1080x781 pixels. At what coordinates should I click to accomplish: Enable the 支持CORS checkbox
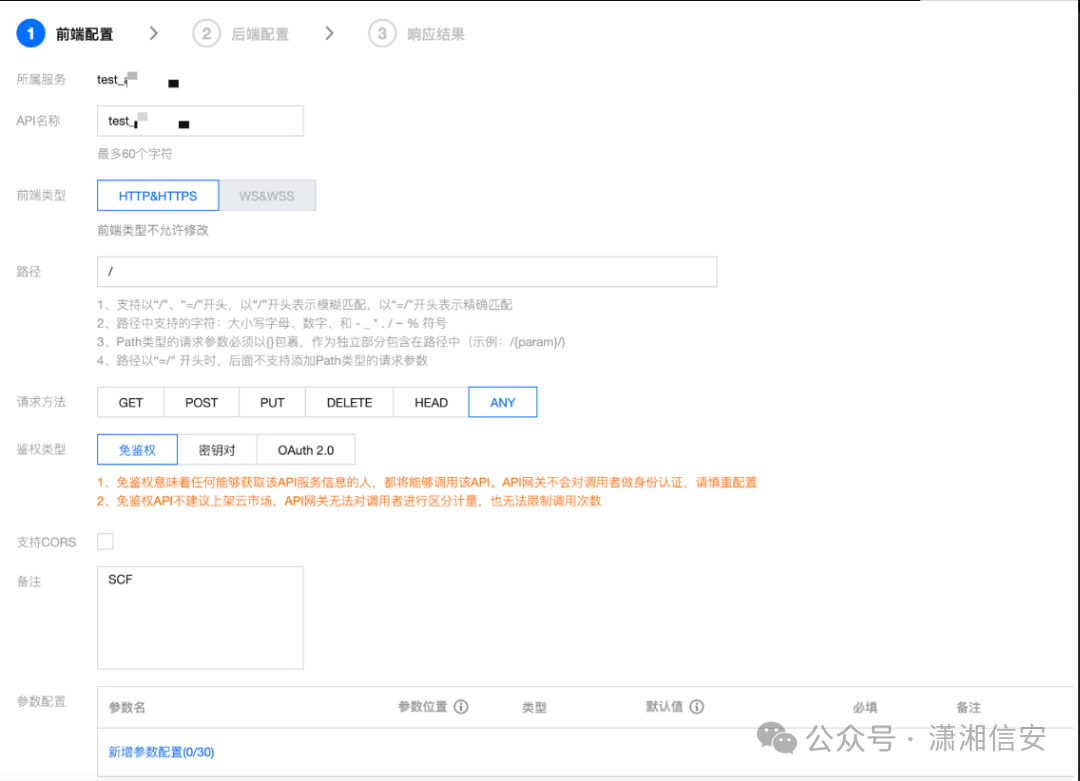tap(105, 541)
